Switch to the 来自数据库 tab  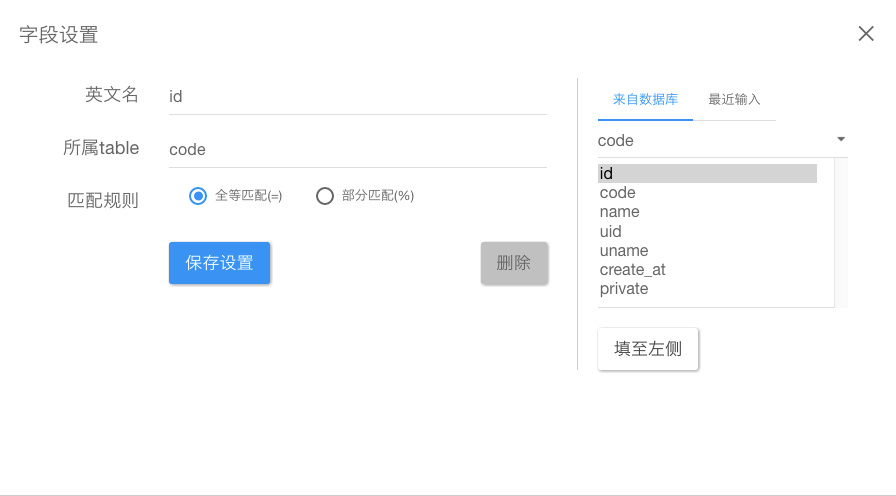tap(645, 99)
